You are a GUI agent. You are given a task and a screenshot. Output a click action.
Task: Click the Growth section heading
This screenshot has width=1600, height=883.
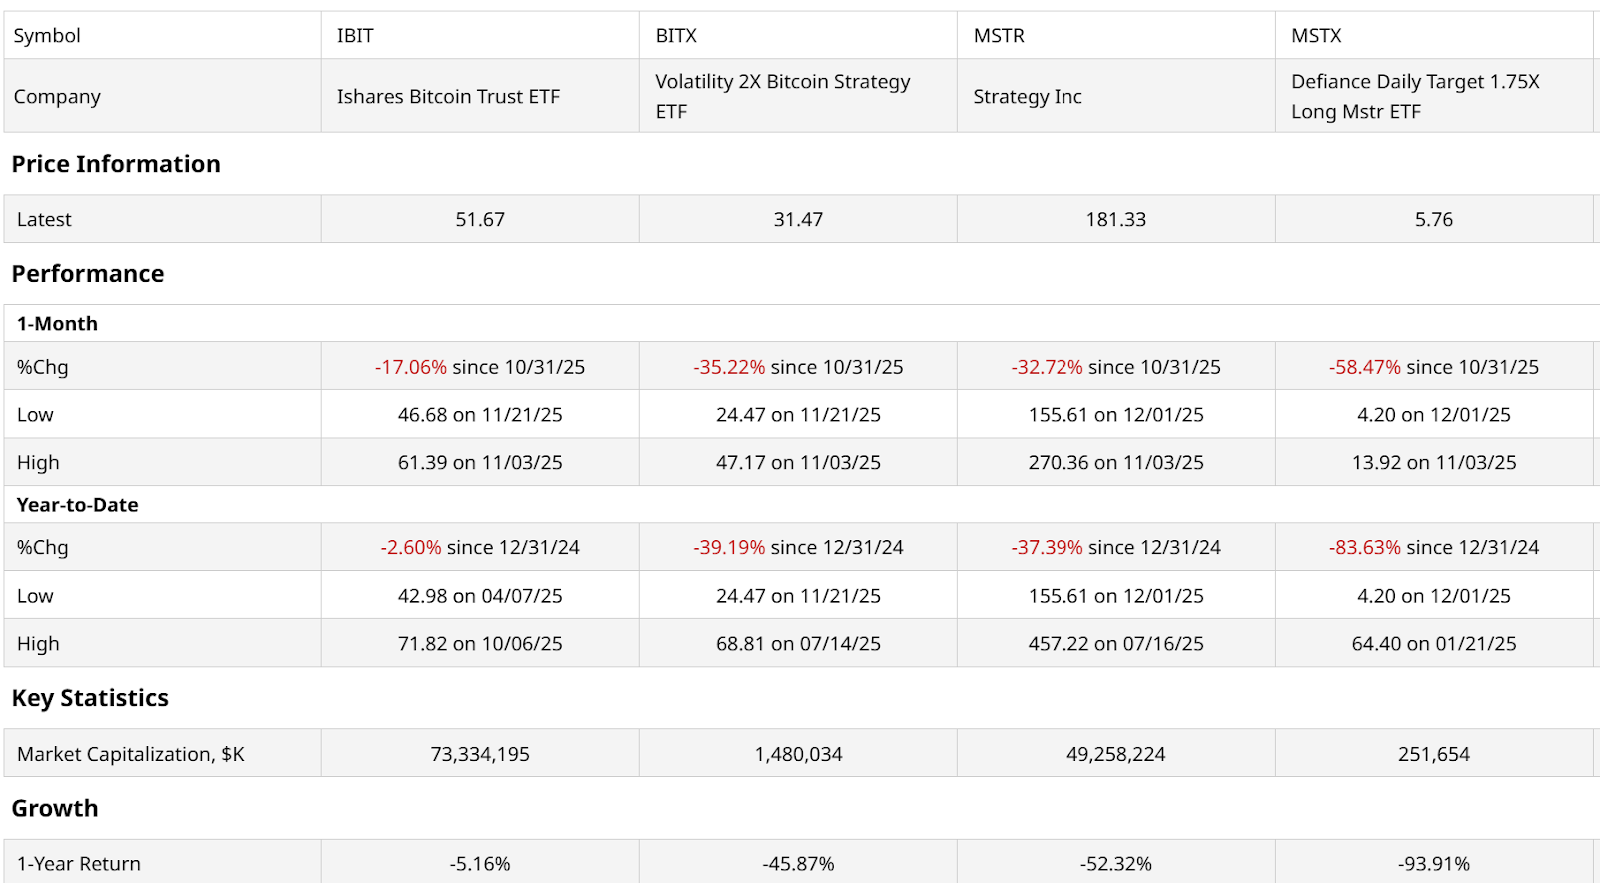pos(55,808)
